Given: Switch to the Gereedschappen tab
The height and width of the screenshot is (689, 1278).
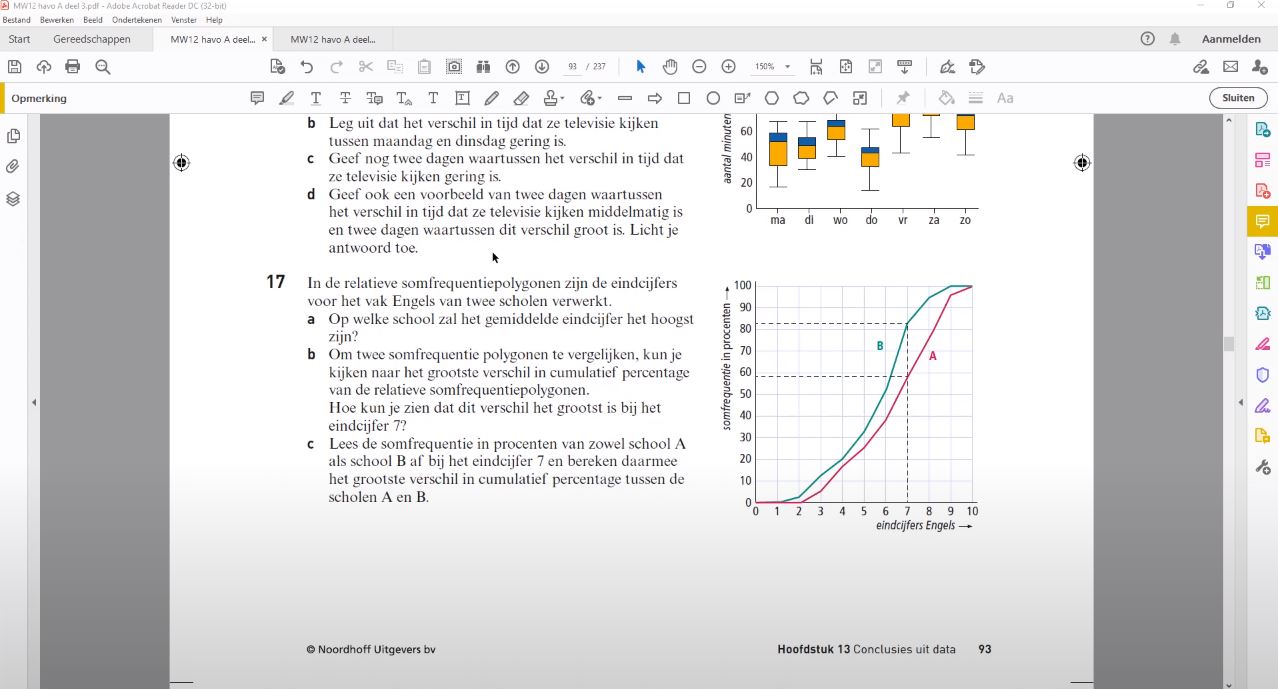Looking at the screenshot, I should coord(92,39).
